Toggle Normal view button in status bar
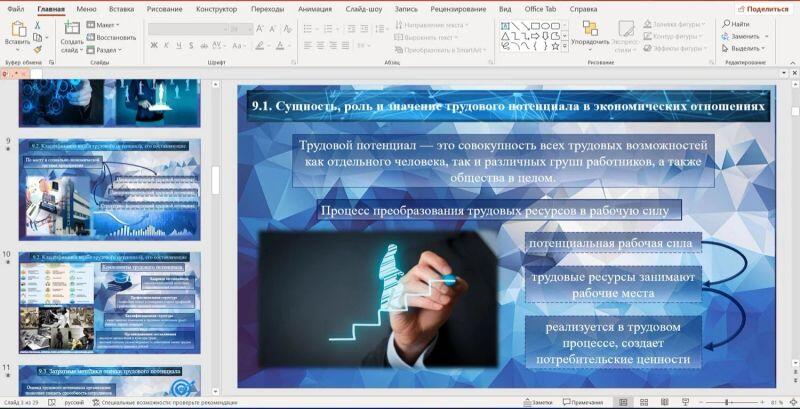Image resolution: width=800 pixels, height=409 pixels. pyautogui.click(x=623, y=402)
